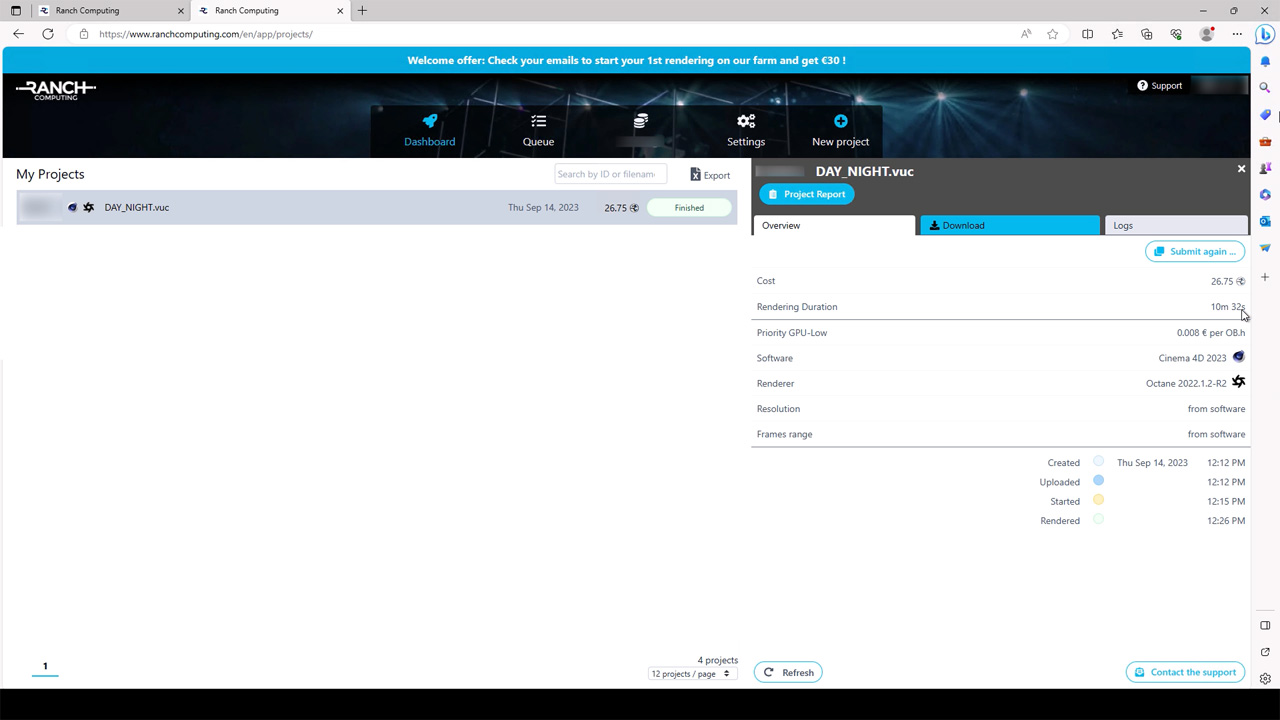Focus the Search by ID or filename field
This screenshot has width=1280, height=720.
[610, 174]
